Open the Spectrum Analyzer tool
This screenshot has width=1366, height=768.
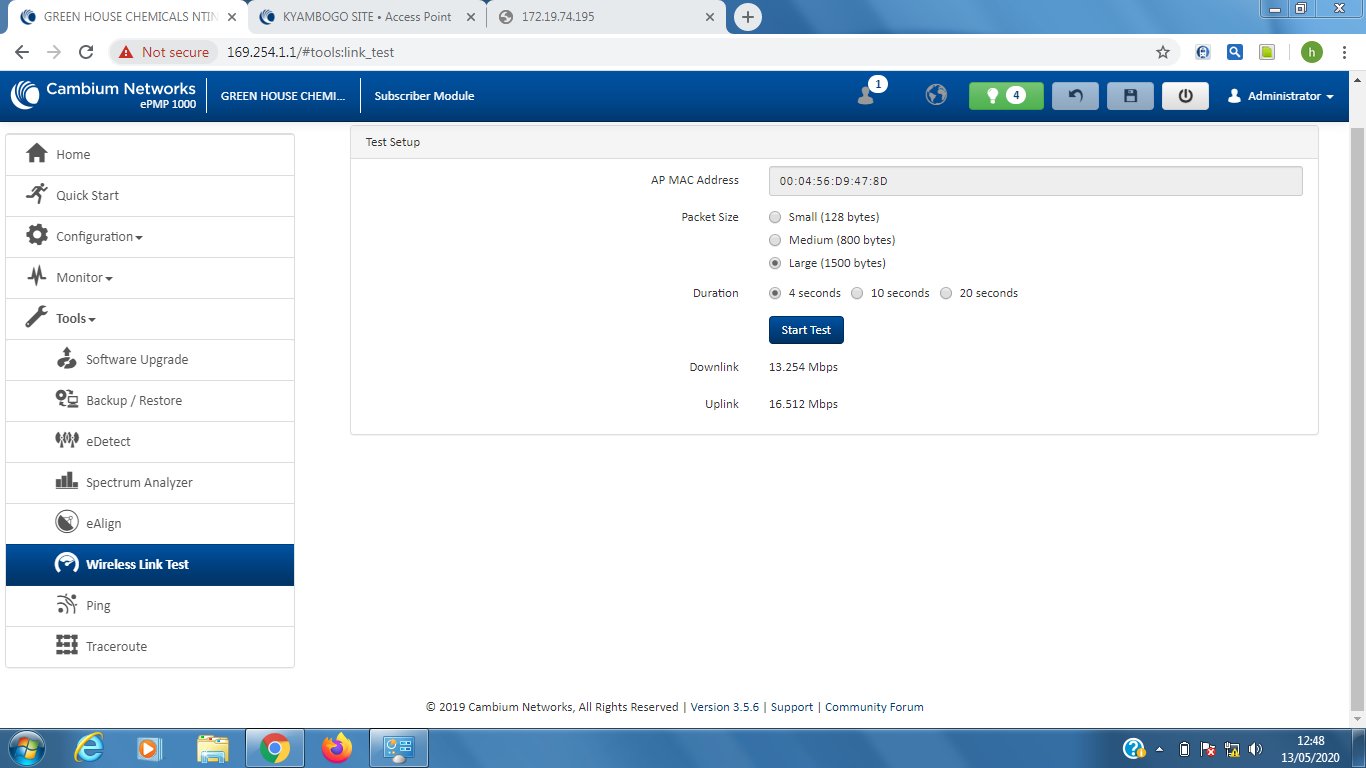pyautogui.click(x=139, y=483)
